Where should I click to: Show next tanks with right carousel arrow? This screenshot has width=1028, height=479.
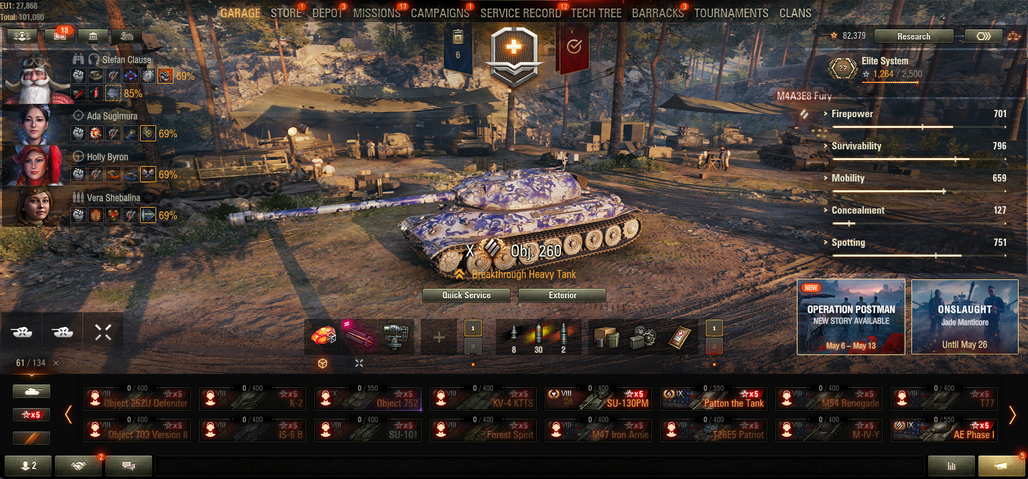[1012, 415]
